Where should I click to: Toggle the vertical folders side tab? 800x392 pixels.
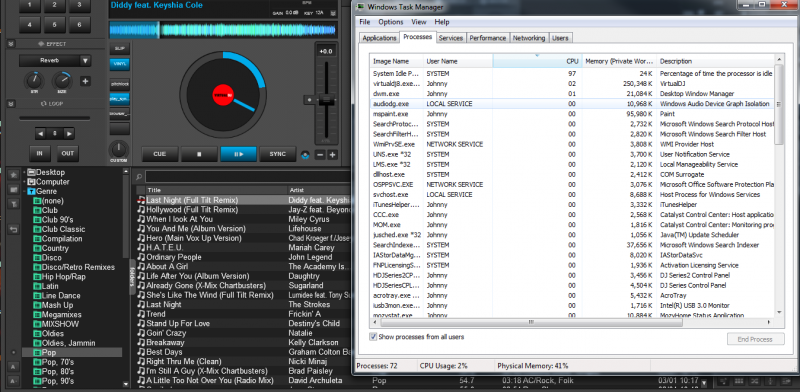pyautogui.click(x=132, y=277)
